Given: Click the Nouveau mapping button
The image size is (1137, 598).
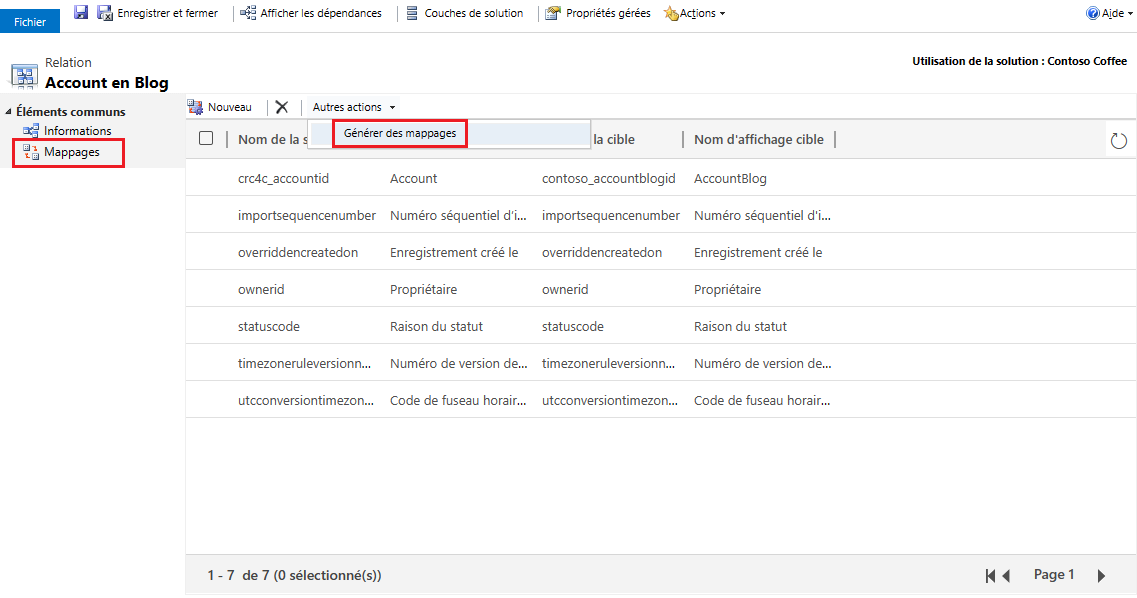Looking at the screenshot, I should (220, 107).
